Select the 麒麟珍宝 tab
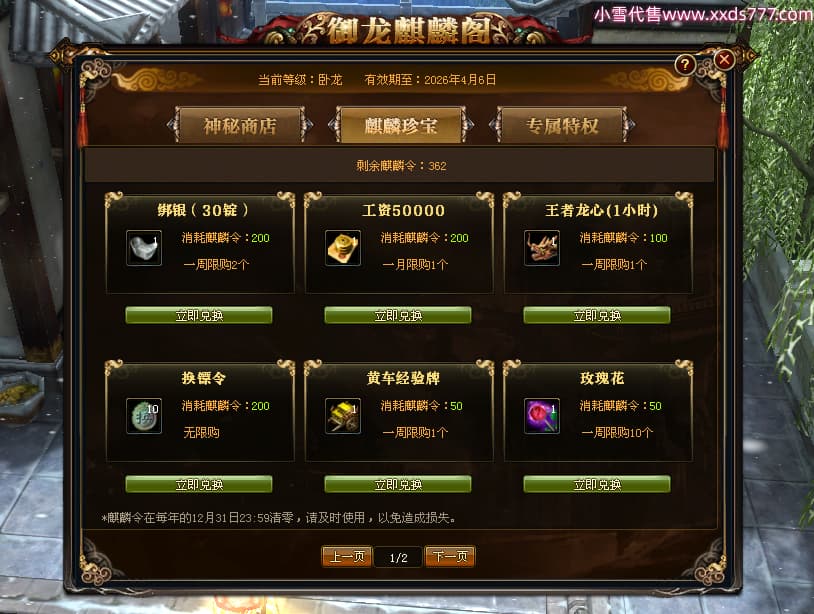The image size is (814, 614). click(x=401, y=125)
